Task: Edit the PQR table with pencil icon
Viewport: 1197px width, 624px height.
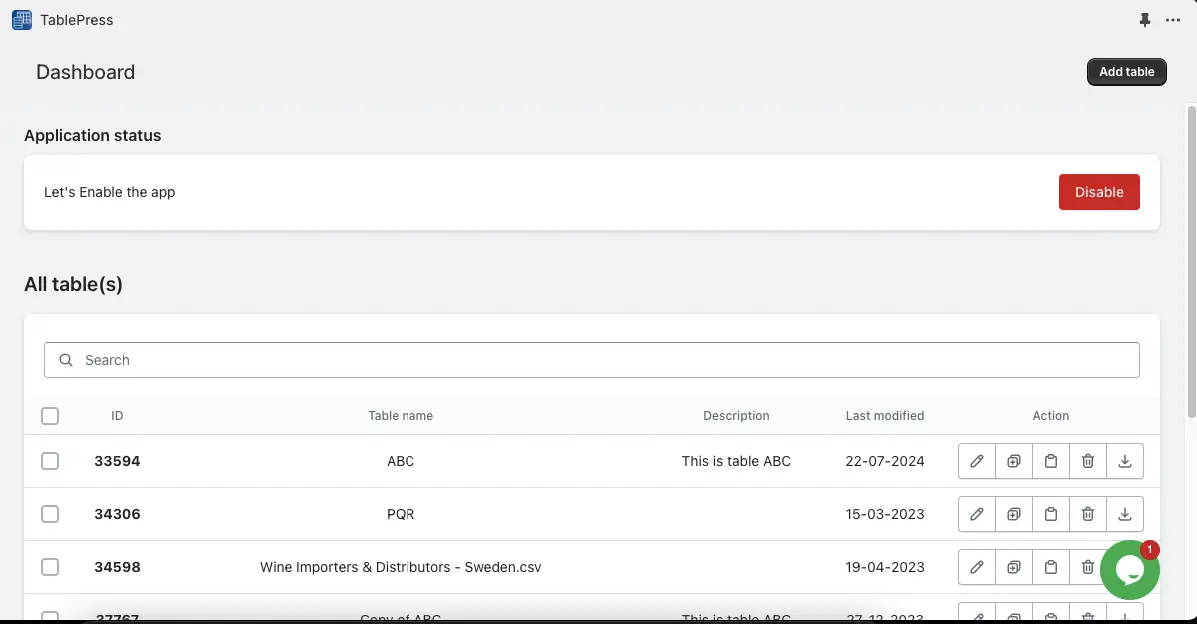Action: pyautogui.click(x=977, y=514)
